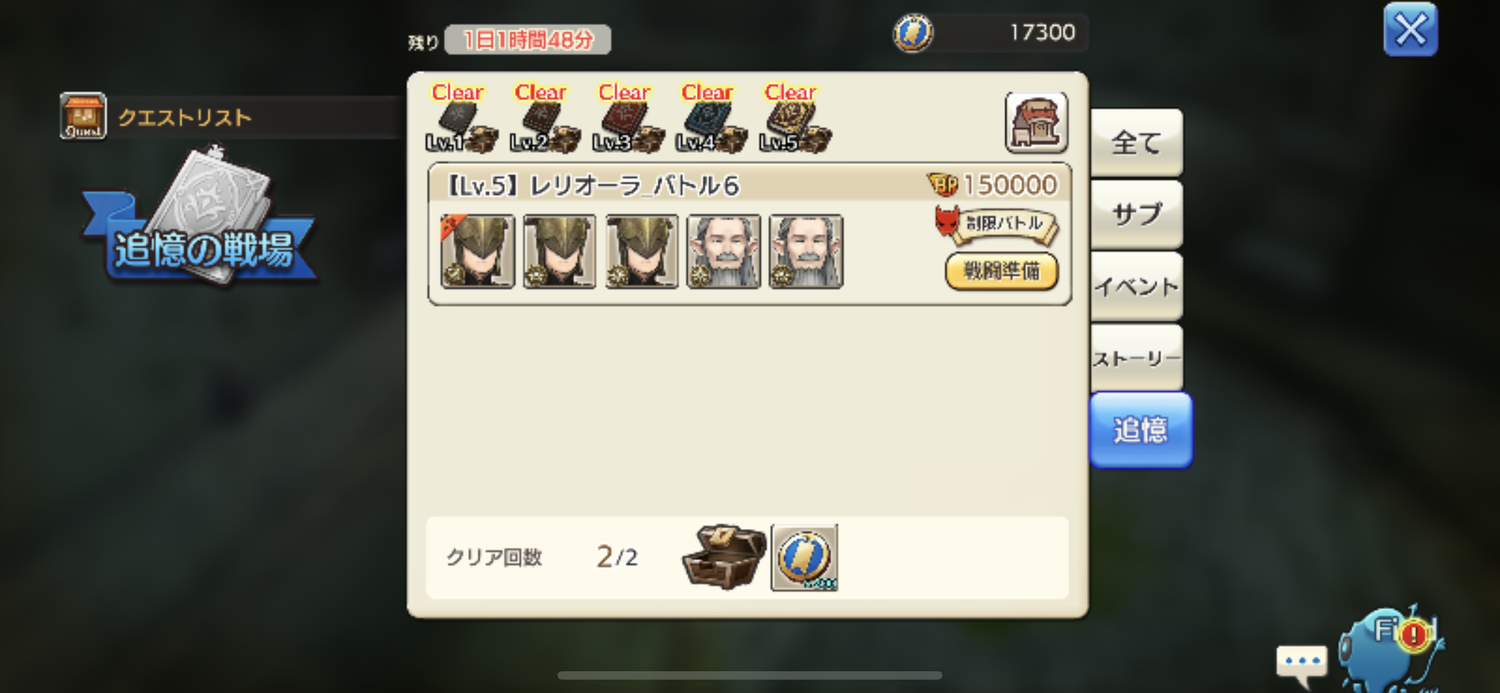Select the 追憶 tab
This screenshot has height=693, width=1500.
(1140, 430)
